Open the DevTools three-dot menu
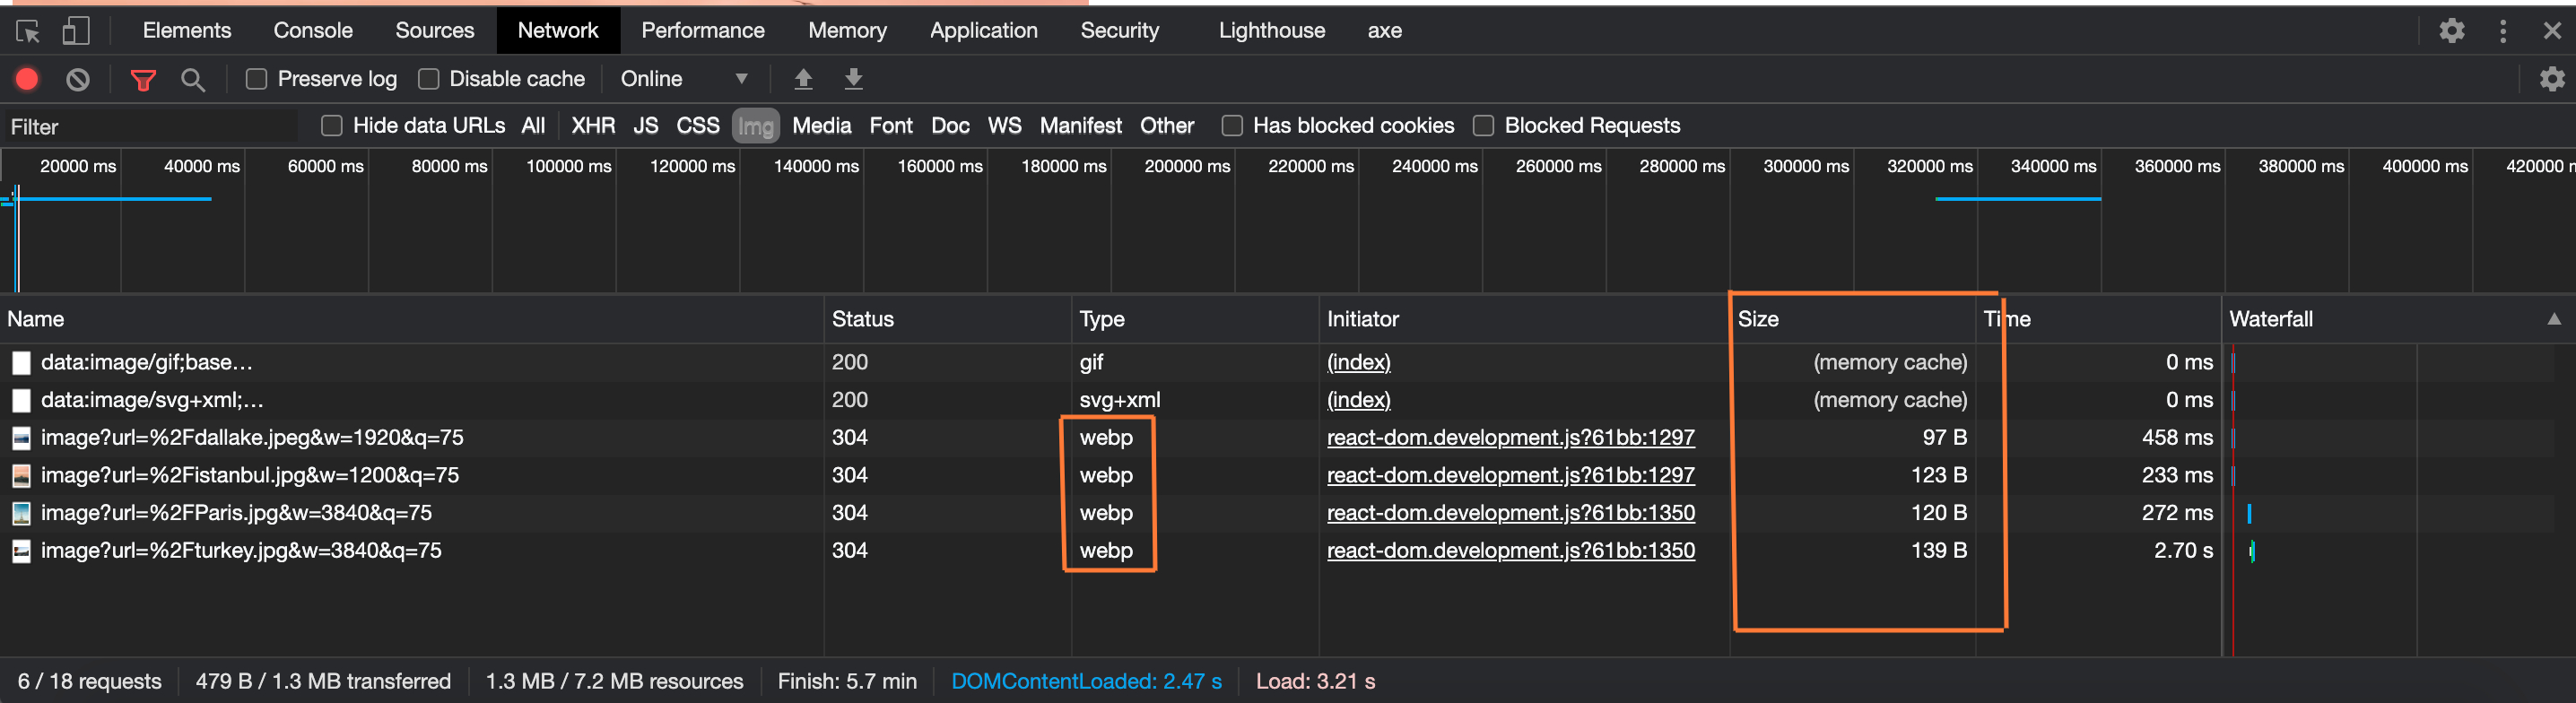2576x703 pixels. pyautogui.click(x=2503, y=31)
